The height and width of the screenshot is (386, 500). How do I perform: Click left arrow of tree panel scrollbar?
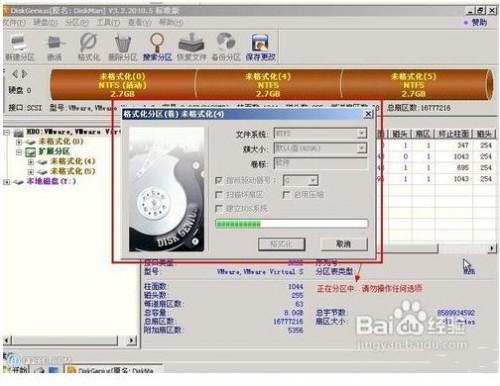8,340
